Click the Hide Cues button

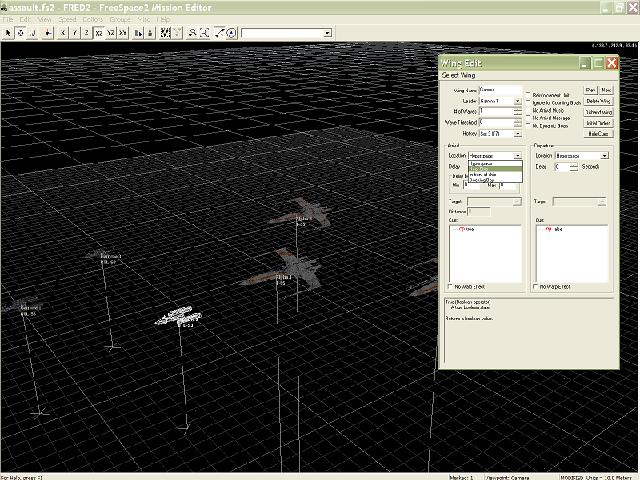click(x=598, y=133)
